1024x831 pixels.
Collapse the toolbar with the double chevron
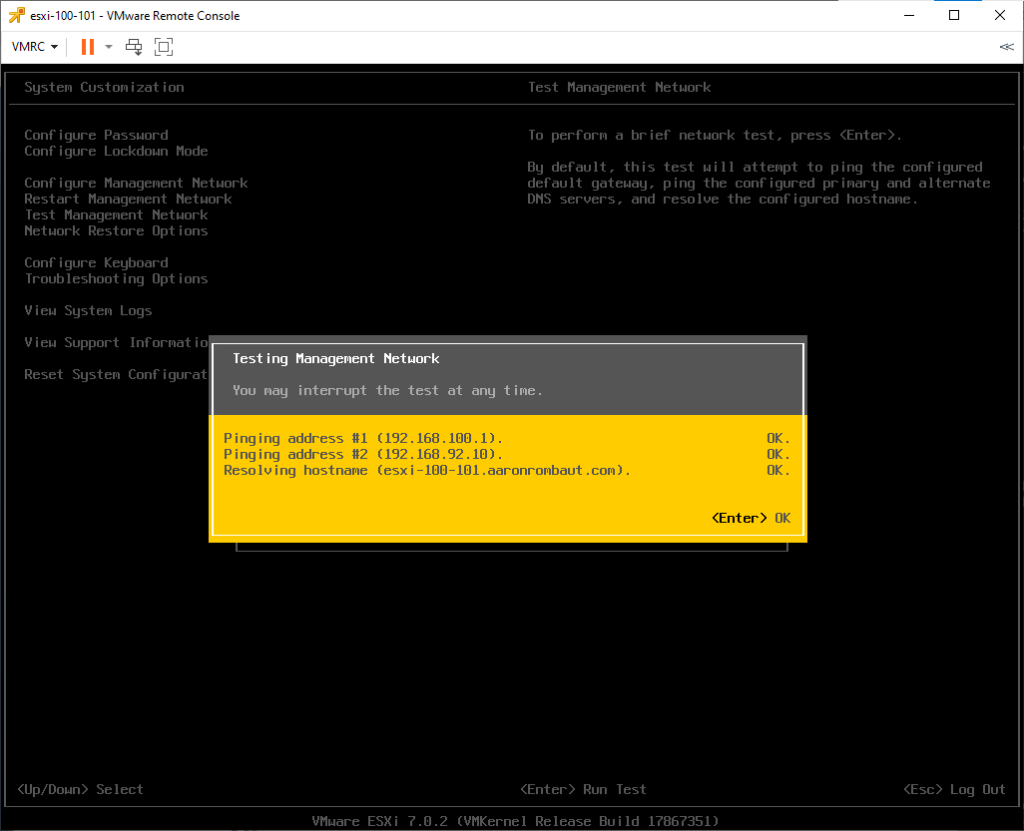tap(1006, 47)
